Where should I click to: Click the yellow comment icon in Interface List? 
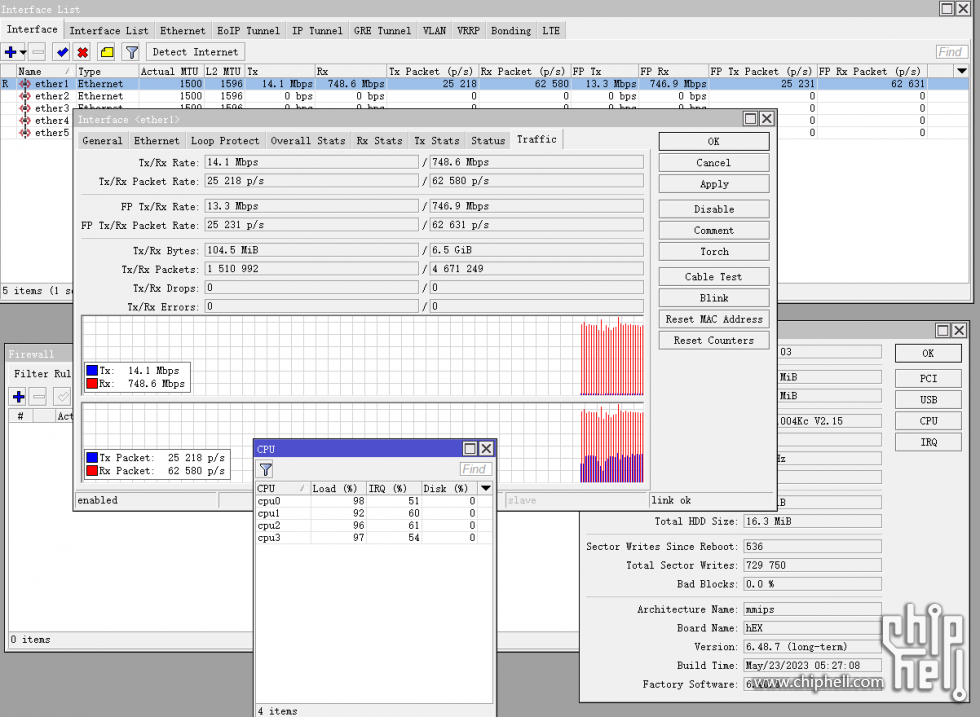click(107, 52)
